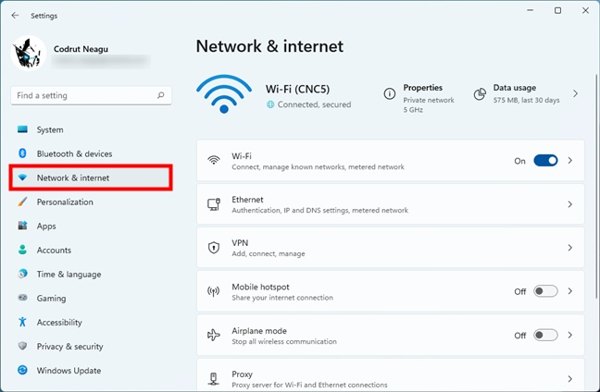Expand the Ethernet settings chevron
The height and width of the screenshot is (392, 600).
570,204
